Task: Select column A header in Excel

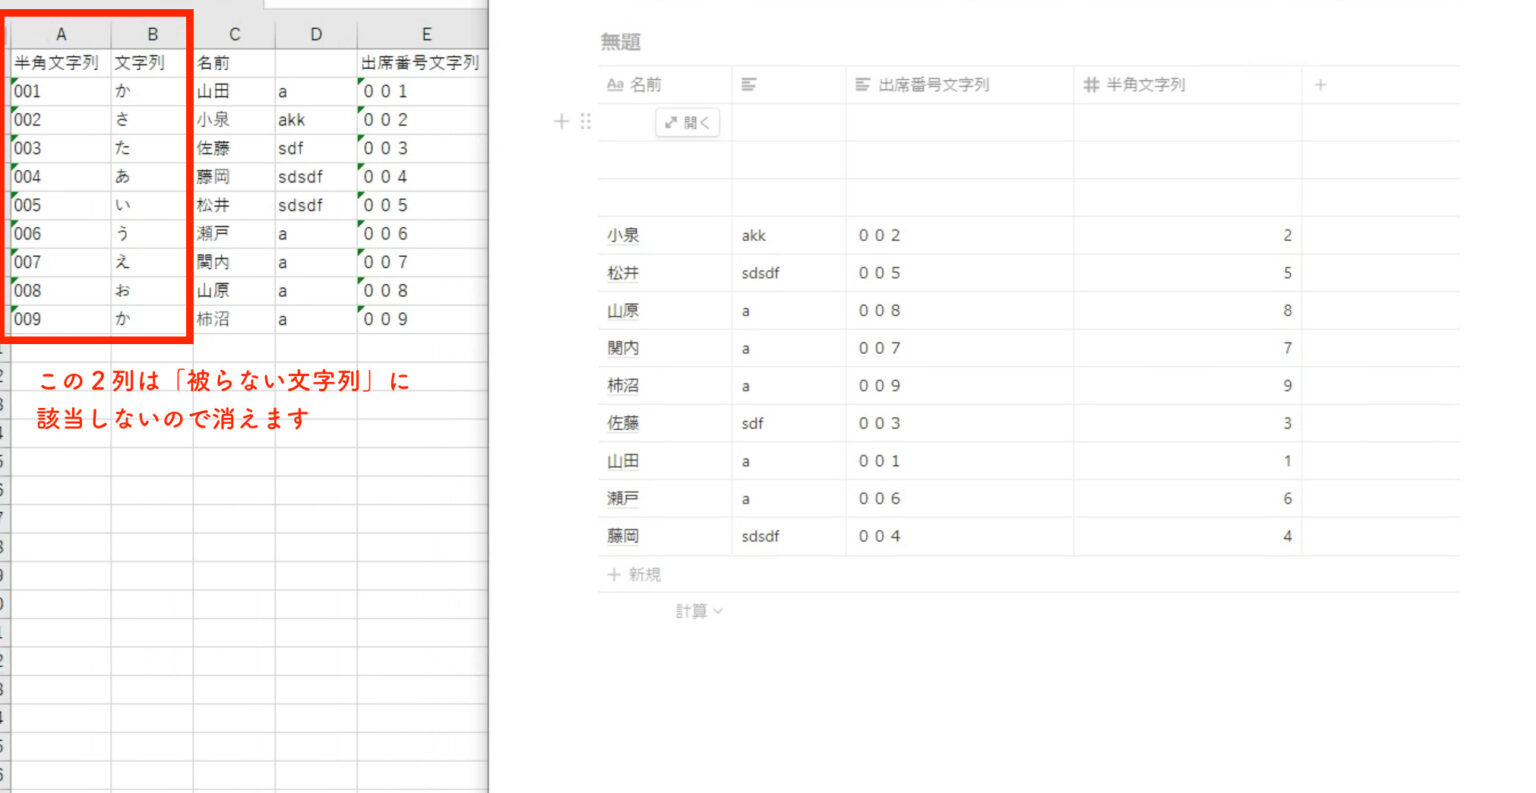Action: coord(61,34)
